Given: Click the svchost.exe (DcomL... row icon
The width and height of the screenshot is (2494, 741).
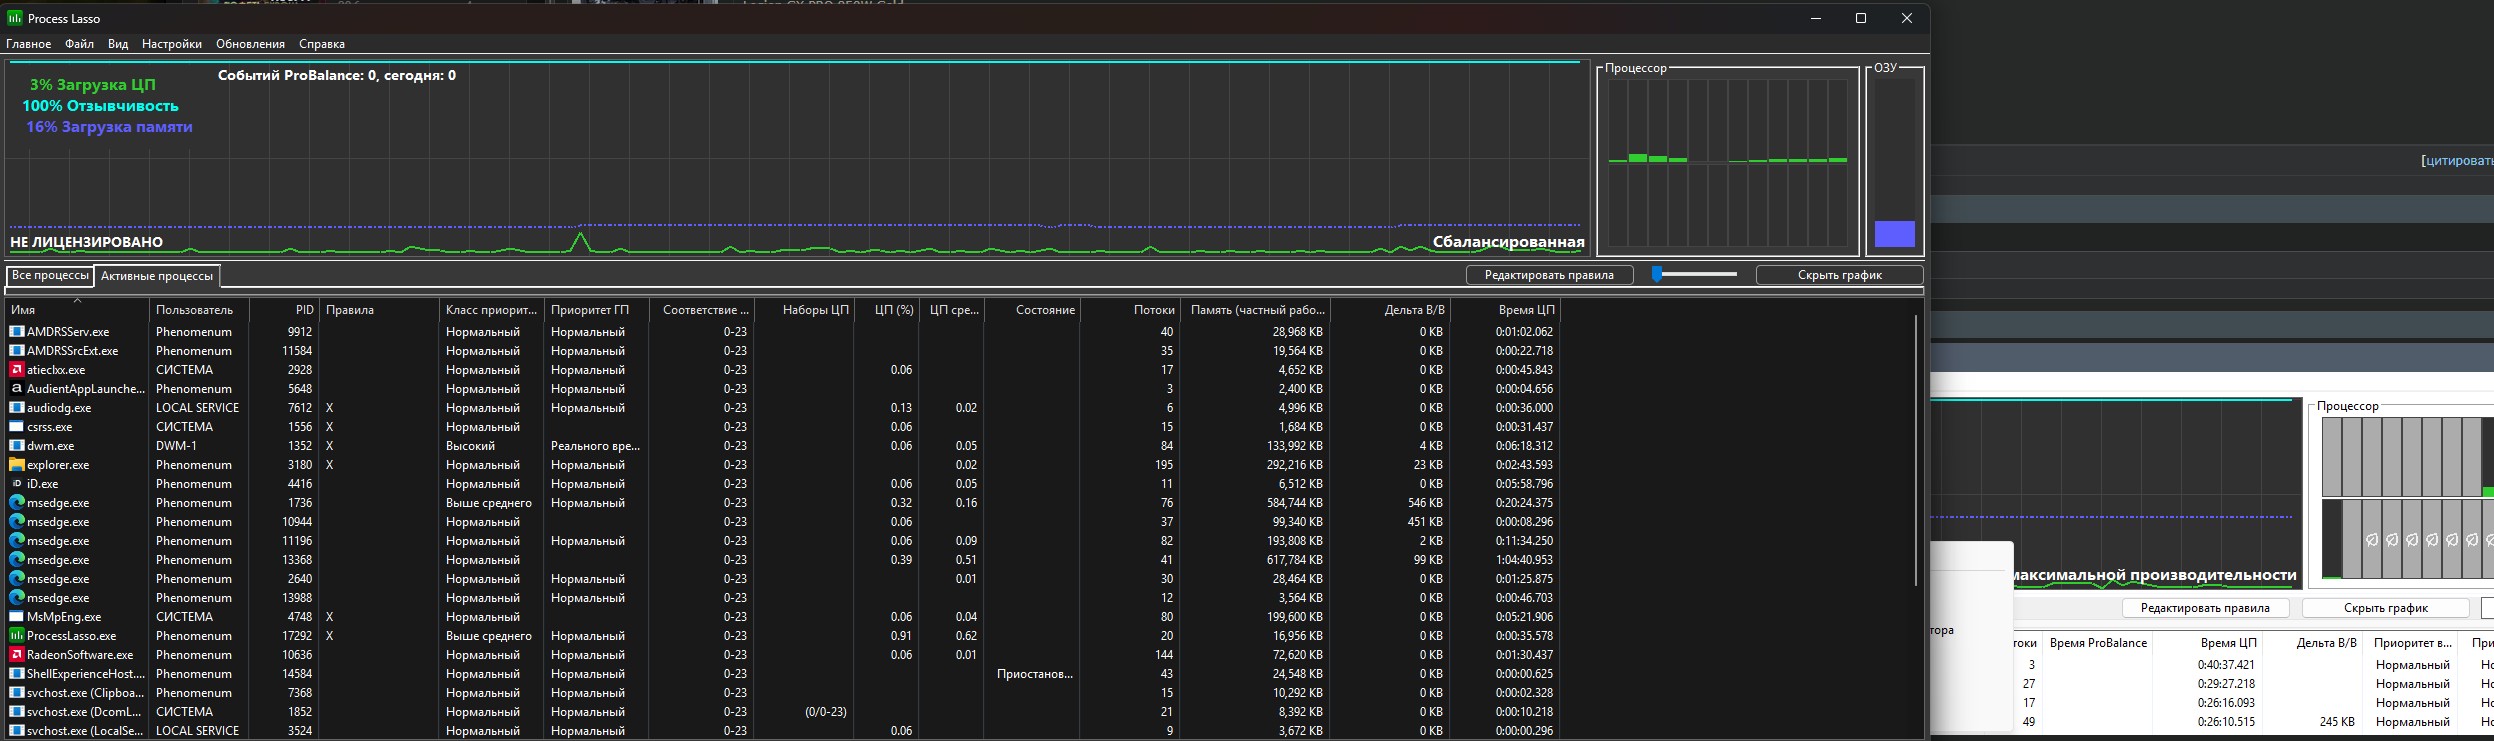Looking at the screenshot, I should [x=16, y=712].
